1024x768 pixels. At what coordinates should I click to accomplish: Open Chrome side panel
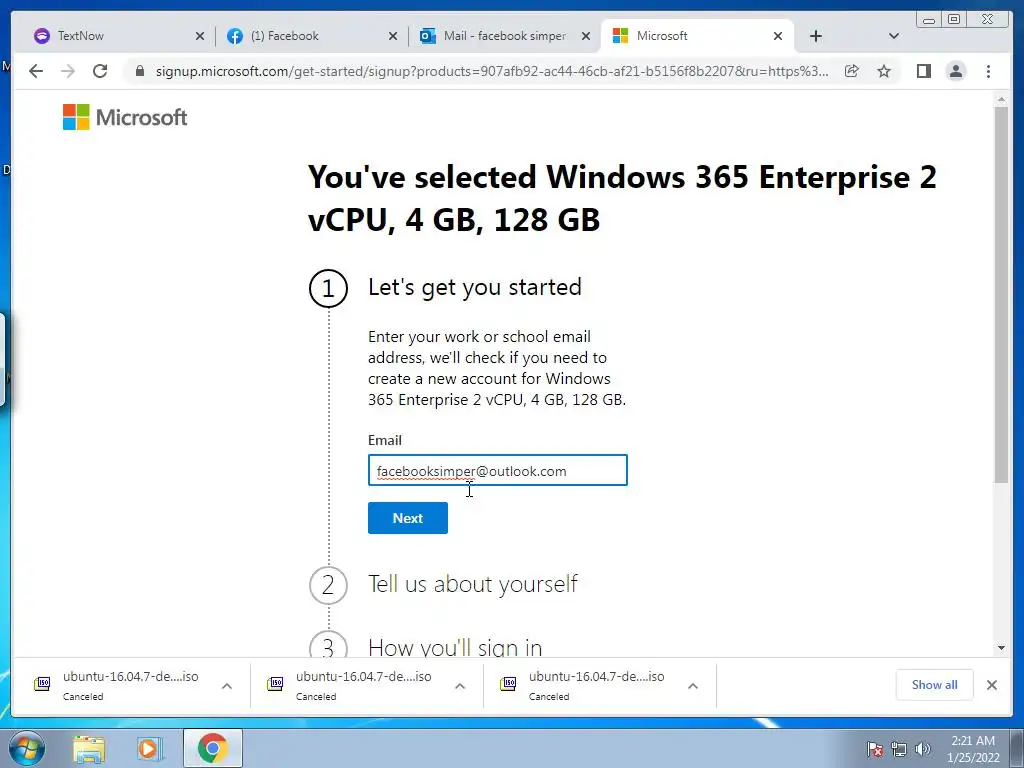pos(923,71)
